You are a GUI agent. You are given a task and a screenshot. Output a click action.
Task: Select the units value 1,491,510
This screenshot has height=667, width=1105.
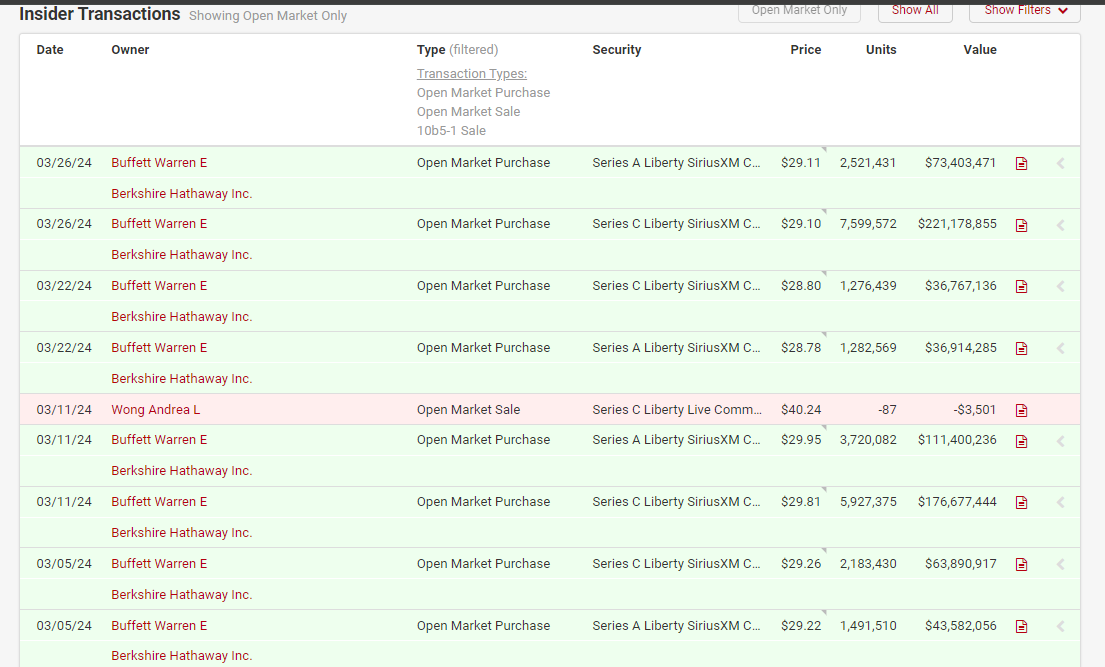coord(868,625)
